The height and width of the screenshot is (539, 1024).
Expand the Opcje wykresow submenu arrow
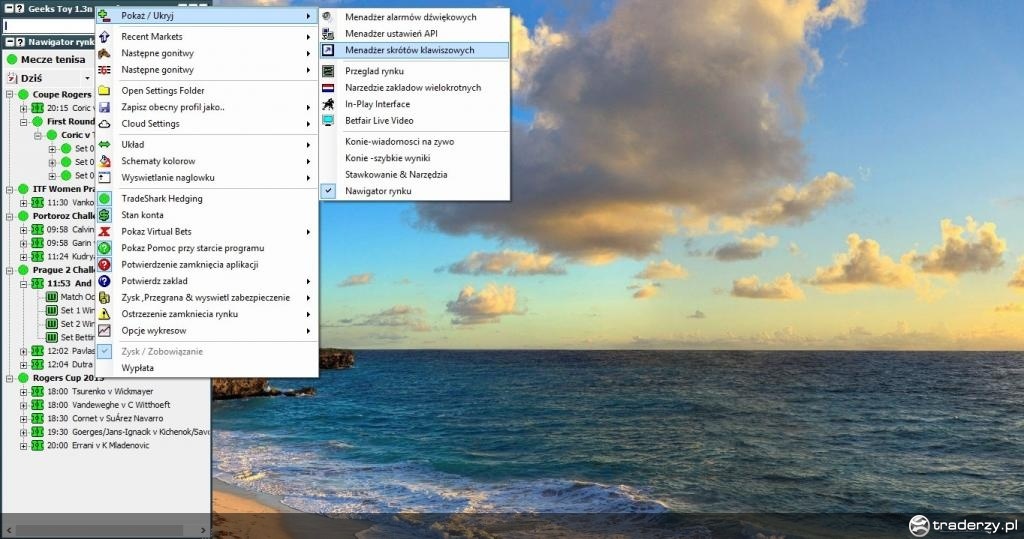pyautogui.click(x=308, y=331)
